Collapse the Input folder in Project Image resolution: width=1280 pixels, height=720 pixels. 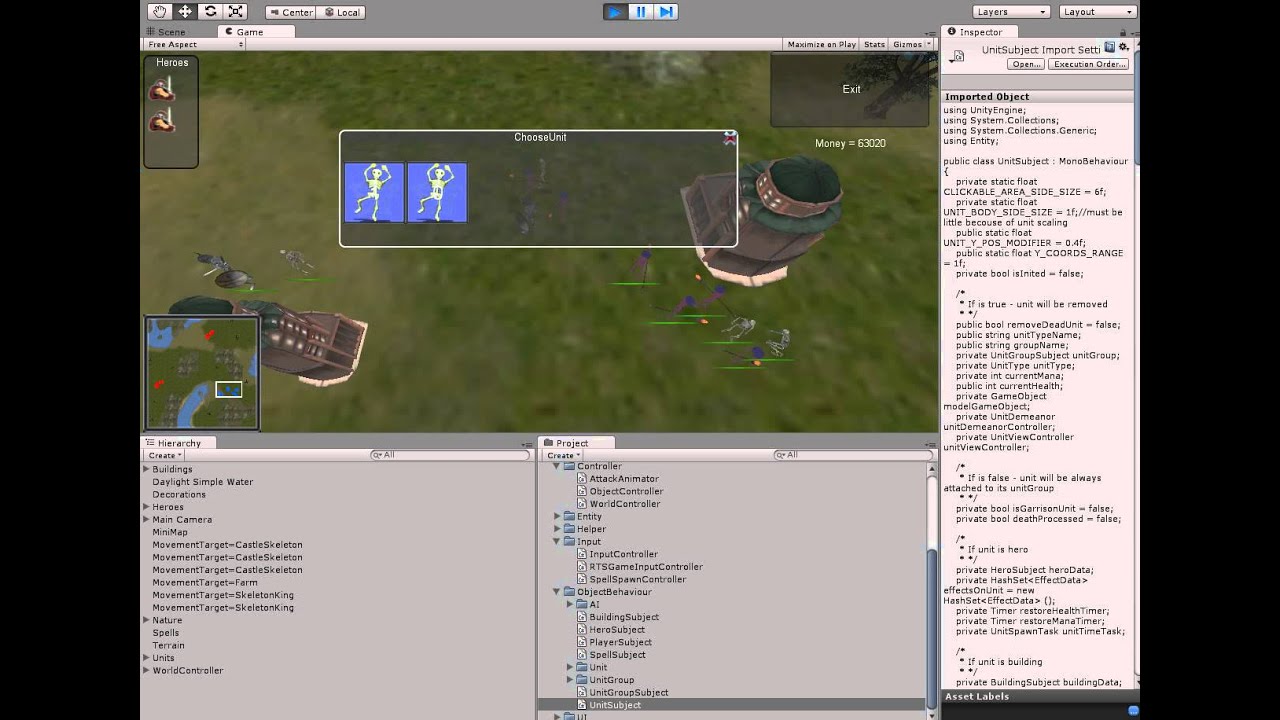pyautogui.click(x=557, y=541)
